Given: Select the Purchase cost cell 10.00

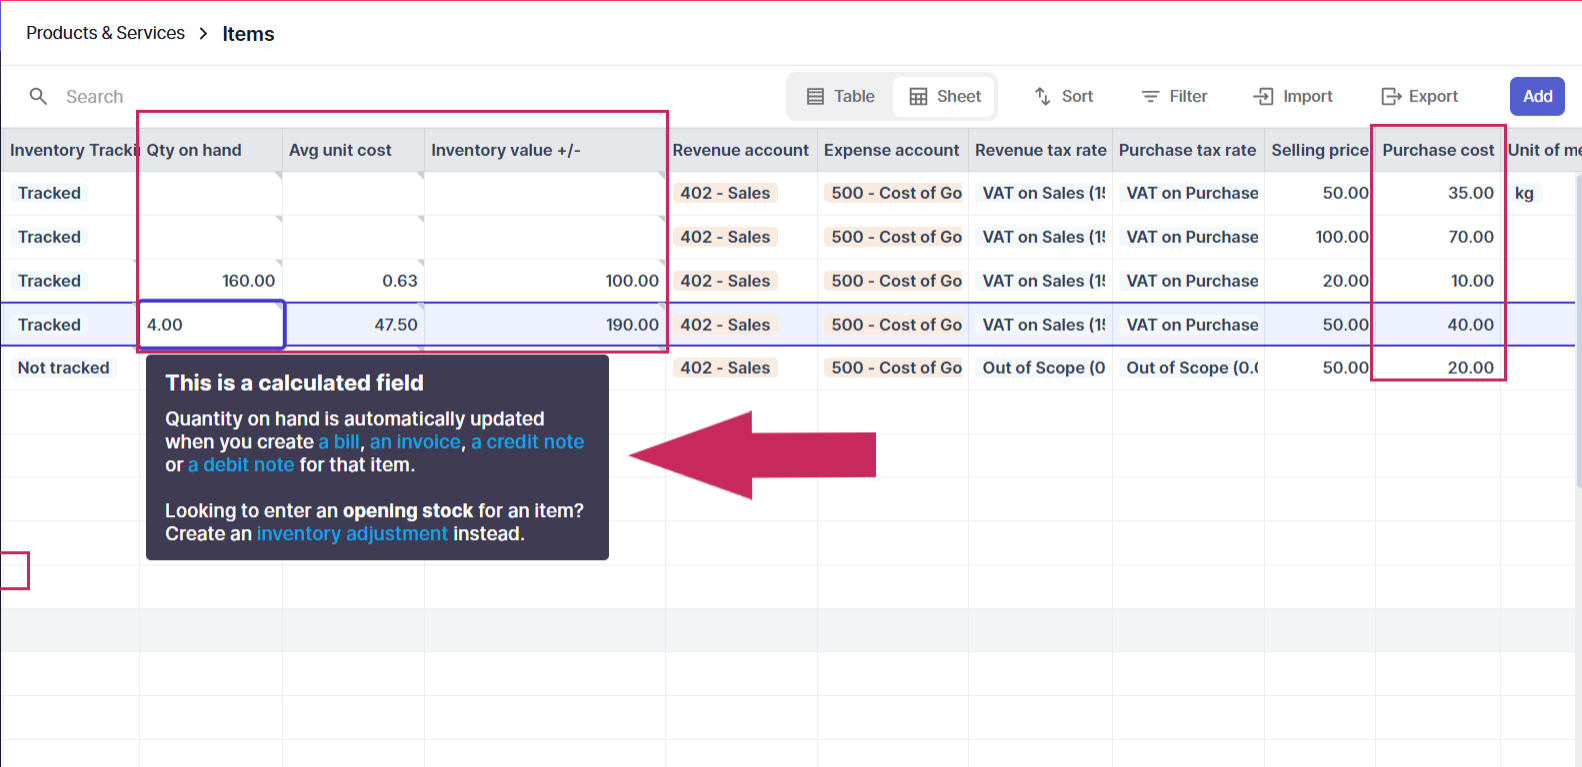Looking at the screenshot, I should pyautogui.click(x=1438, y=281).
